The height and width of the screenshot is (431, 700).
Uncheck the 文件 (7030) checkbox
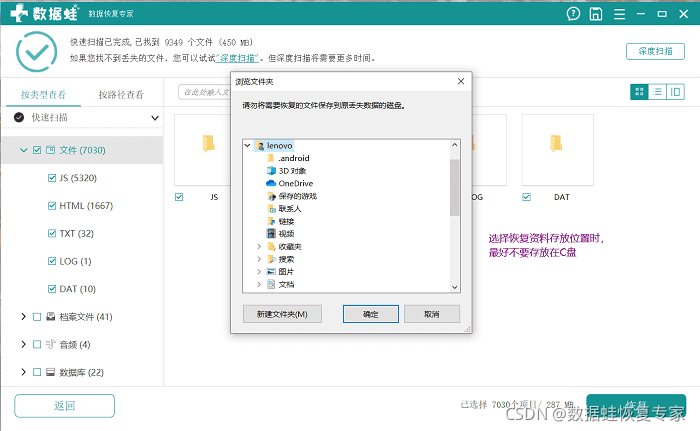[37, 150]
